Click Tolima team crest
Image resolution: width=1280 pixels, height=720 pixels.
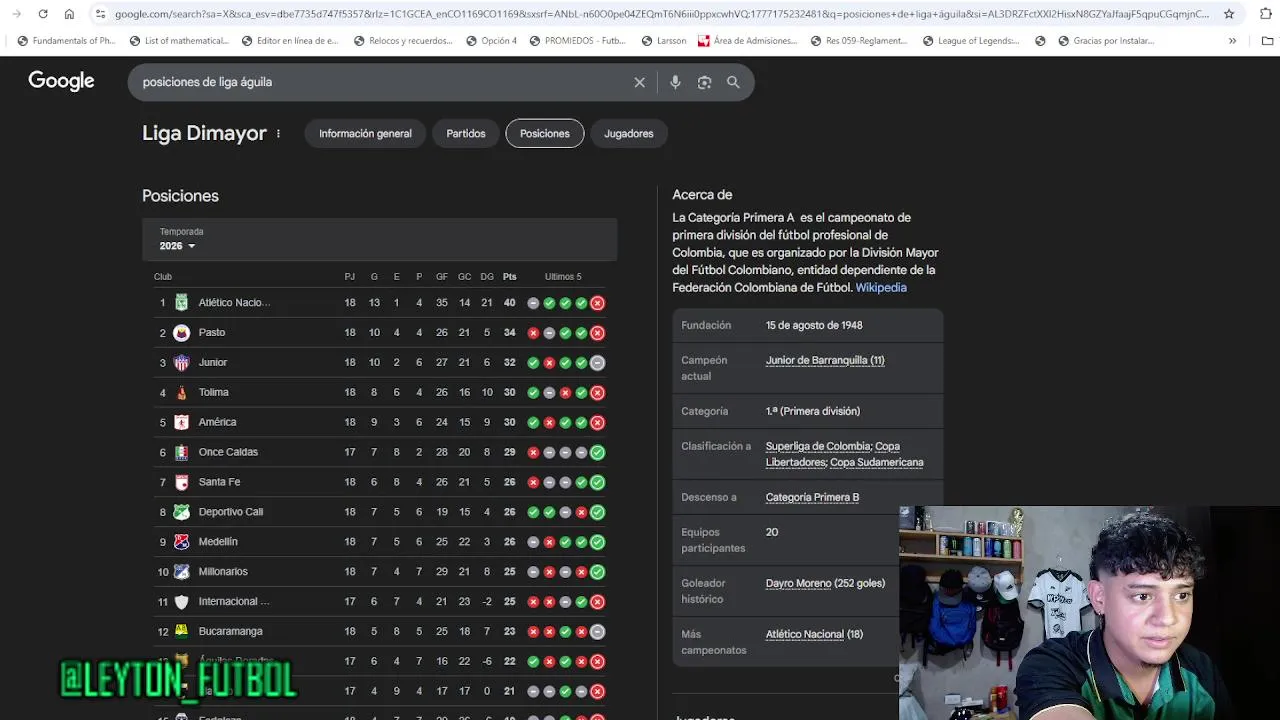pos(181,393)
